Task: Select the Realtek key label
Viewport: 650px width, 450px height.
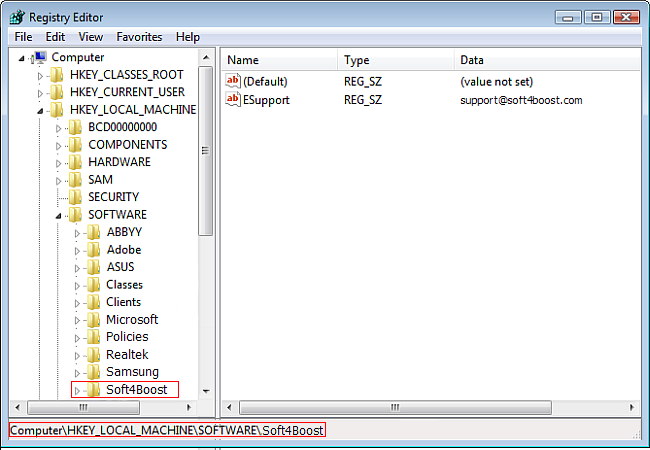Action: coord(127,355)
